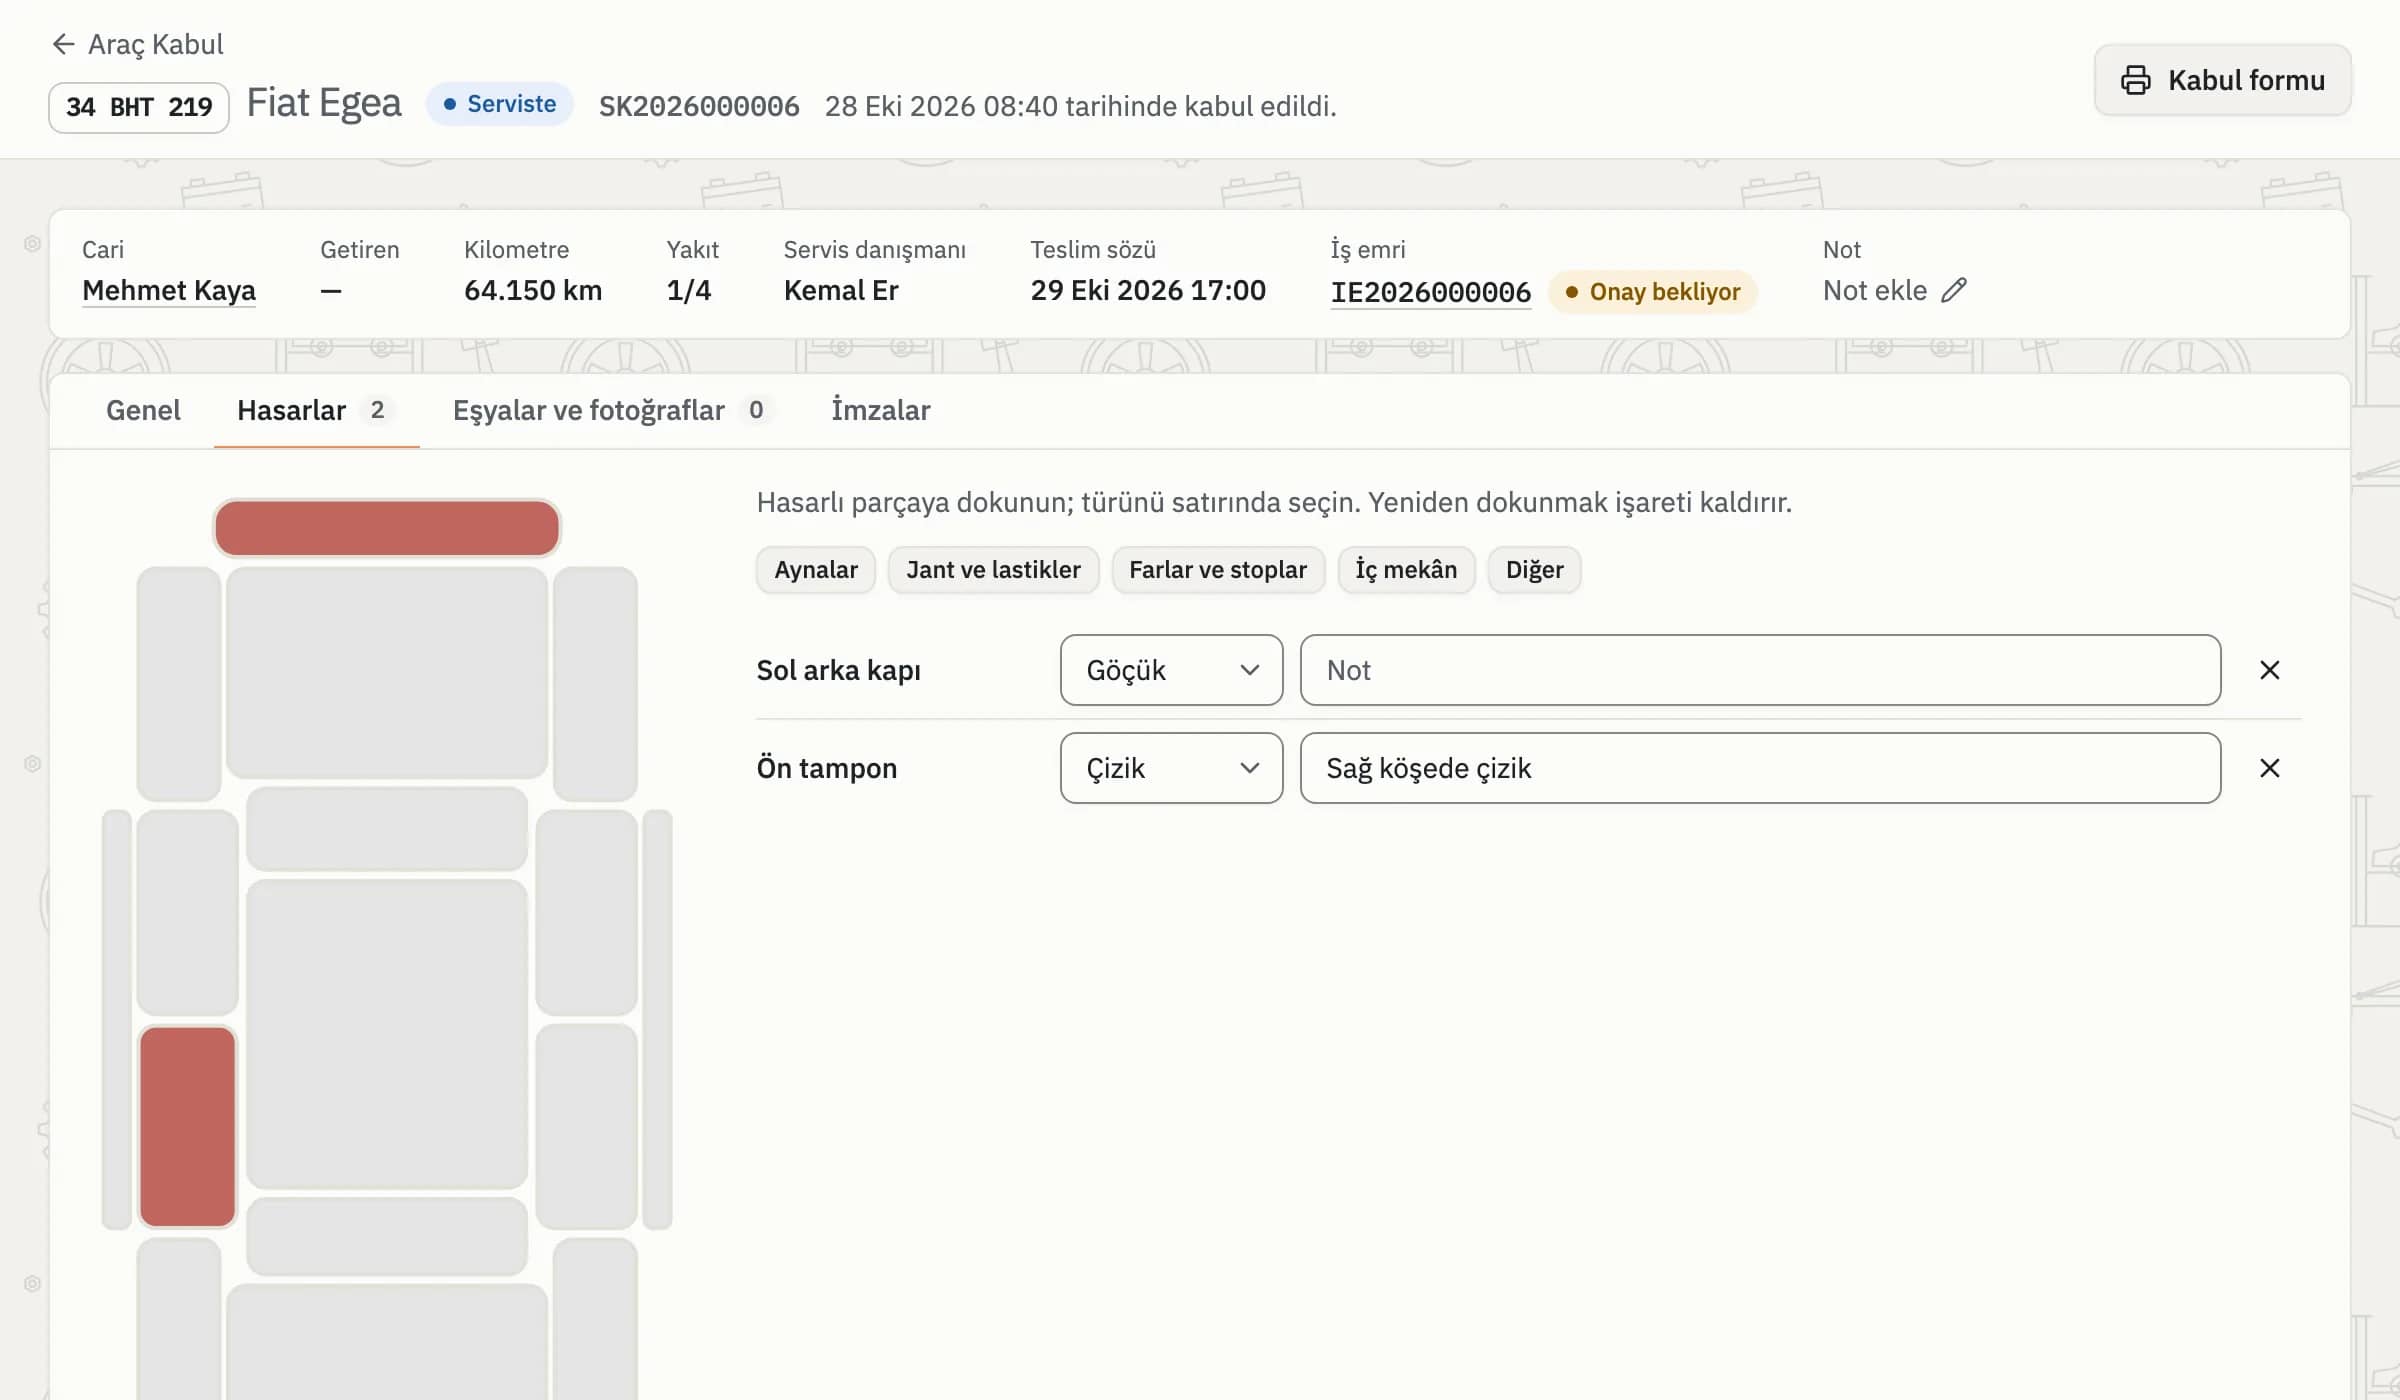The height and width of the screenshot is (1400, 2400).
Task: Click the Farlar ve stoplar chip
Action: tap(1218, 570)
